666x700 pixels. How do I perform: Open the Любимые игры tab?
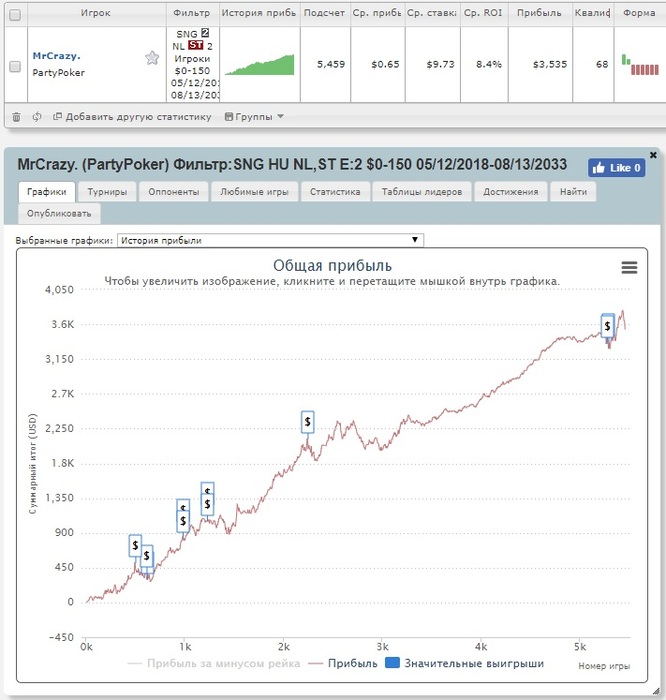coord(254,192)
